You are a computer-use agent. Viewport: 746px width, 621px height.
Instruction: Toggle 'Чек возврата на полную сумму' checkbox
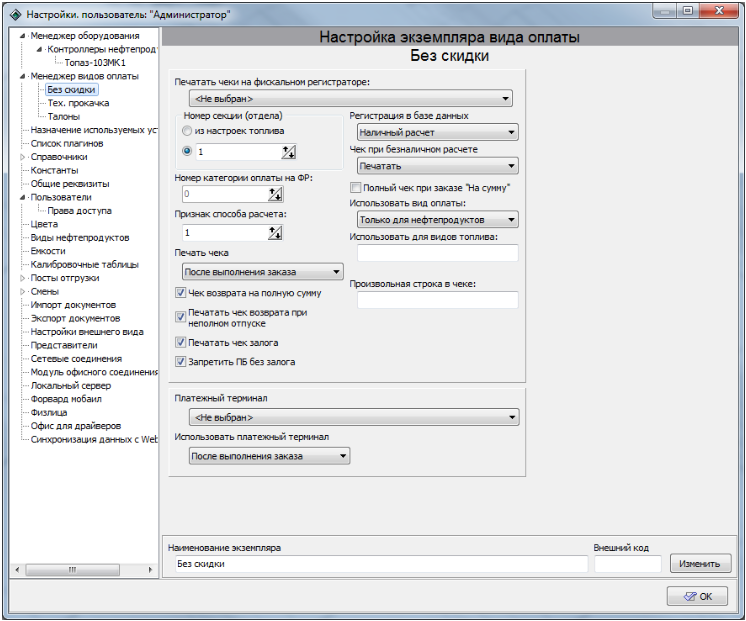(180, 293)
